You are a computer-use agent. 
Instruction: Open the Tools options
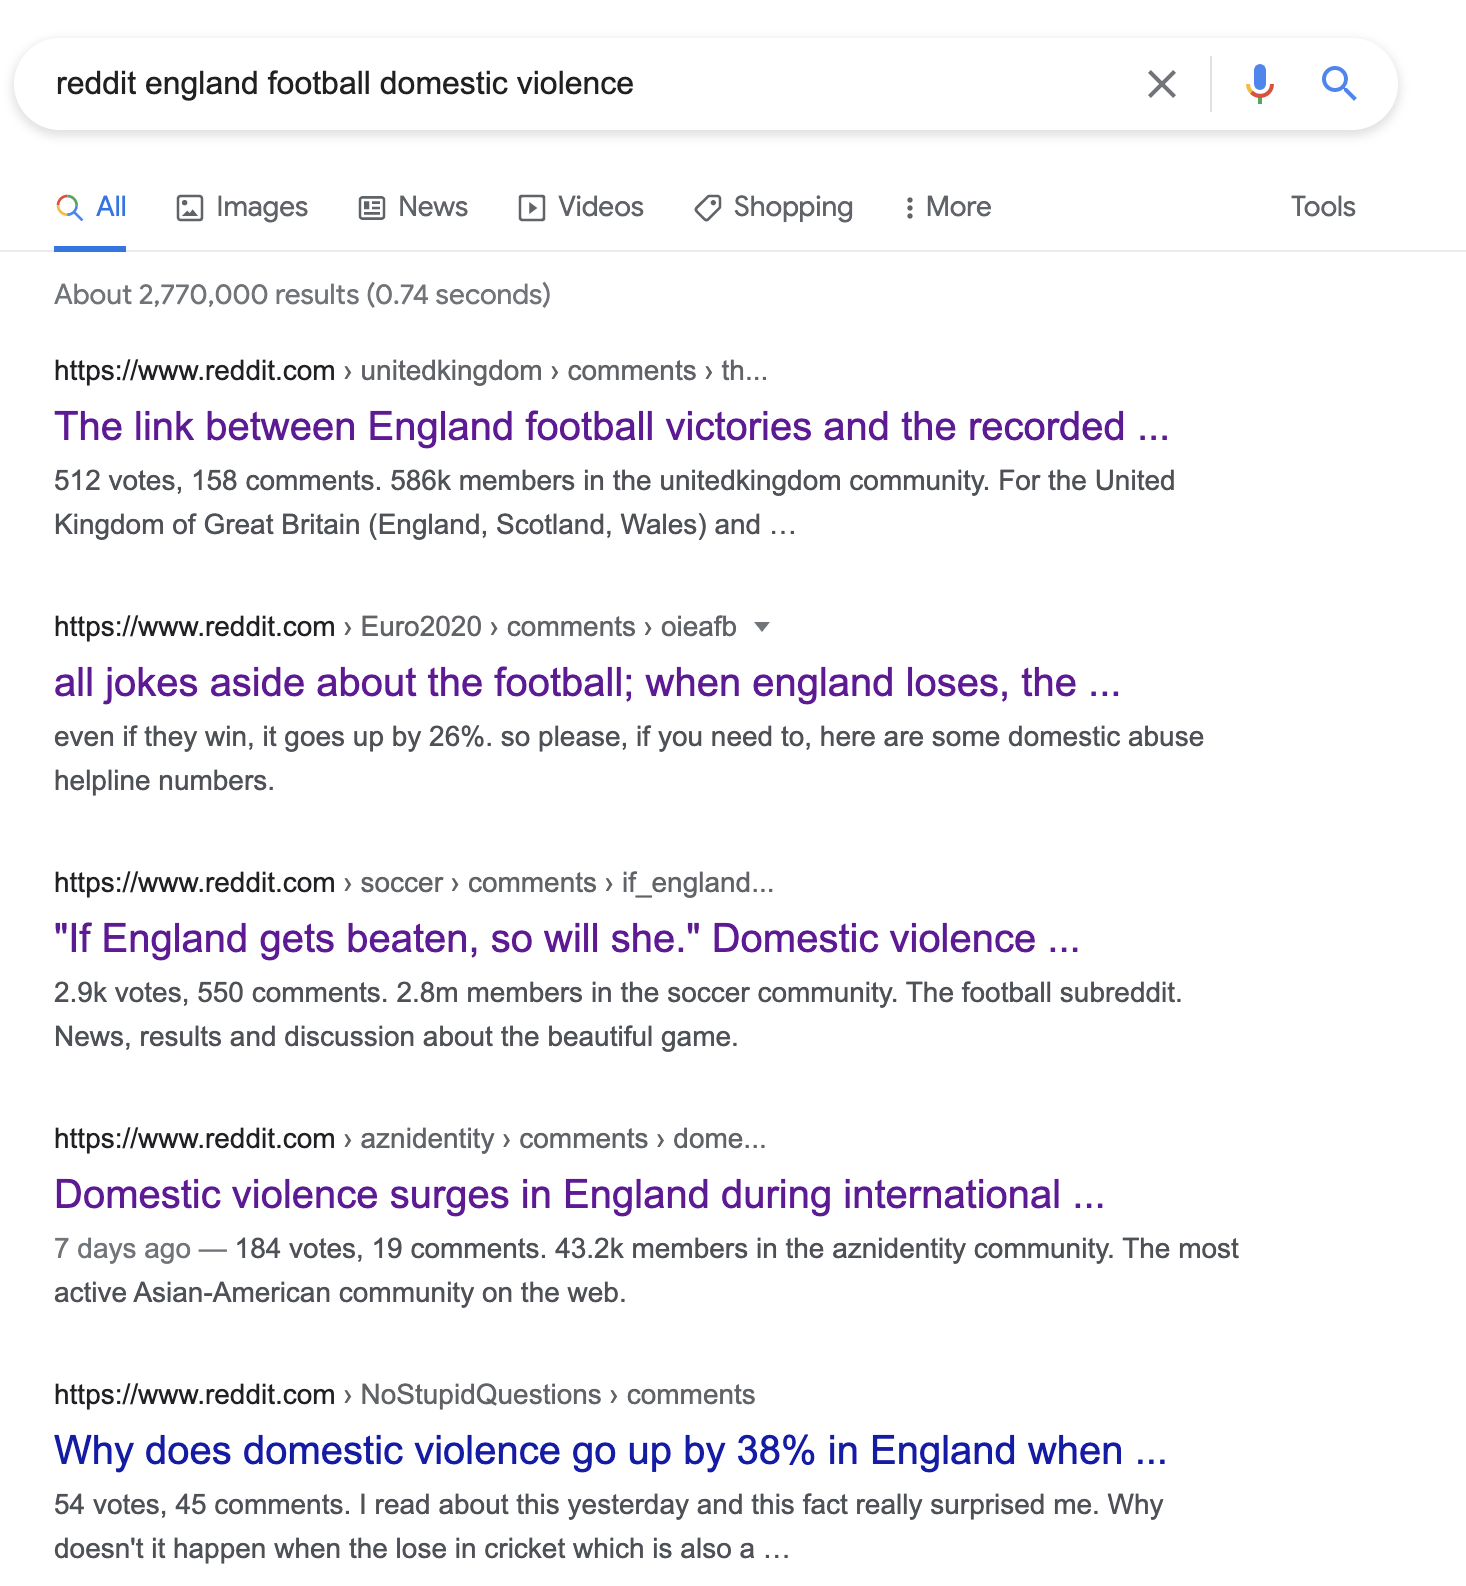coord(1323,207)
